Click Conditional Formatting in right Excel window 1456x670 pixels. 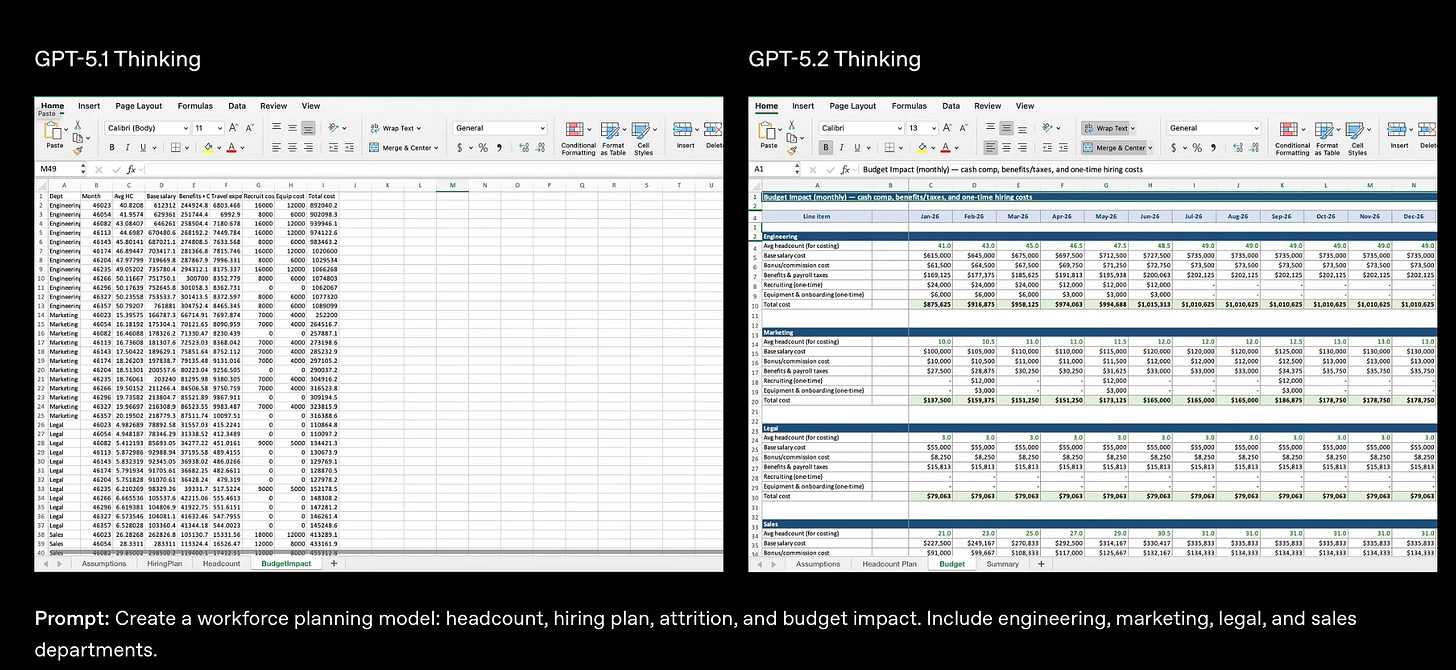[1292, 138]
